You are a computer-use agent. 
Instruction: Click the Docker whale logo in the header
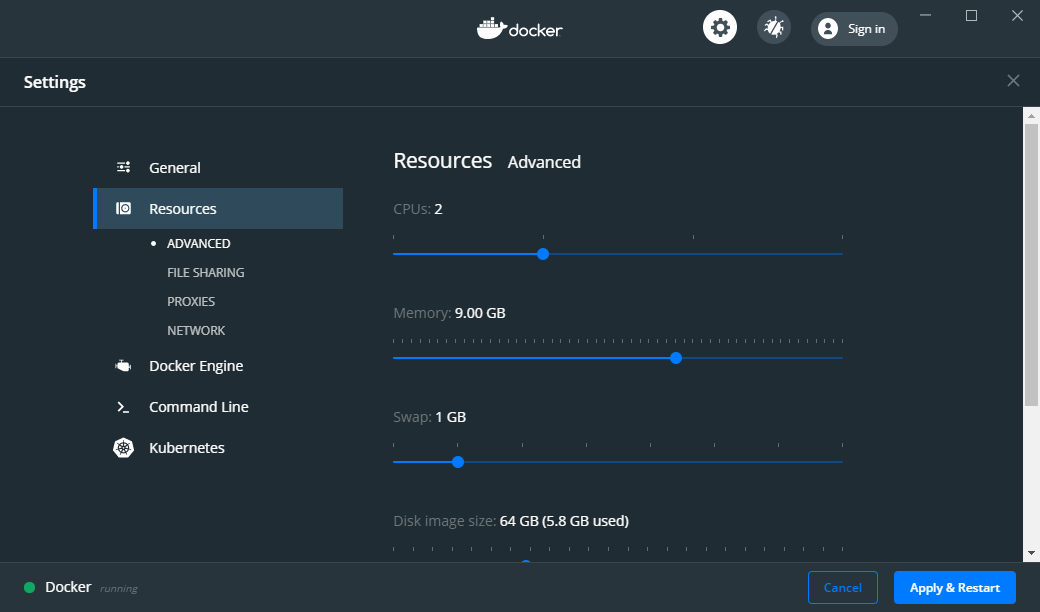[520, 28]
